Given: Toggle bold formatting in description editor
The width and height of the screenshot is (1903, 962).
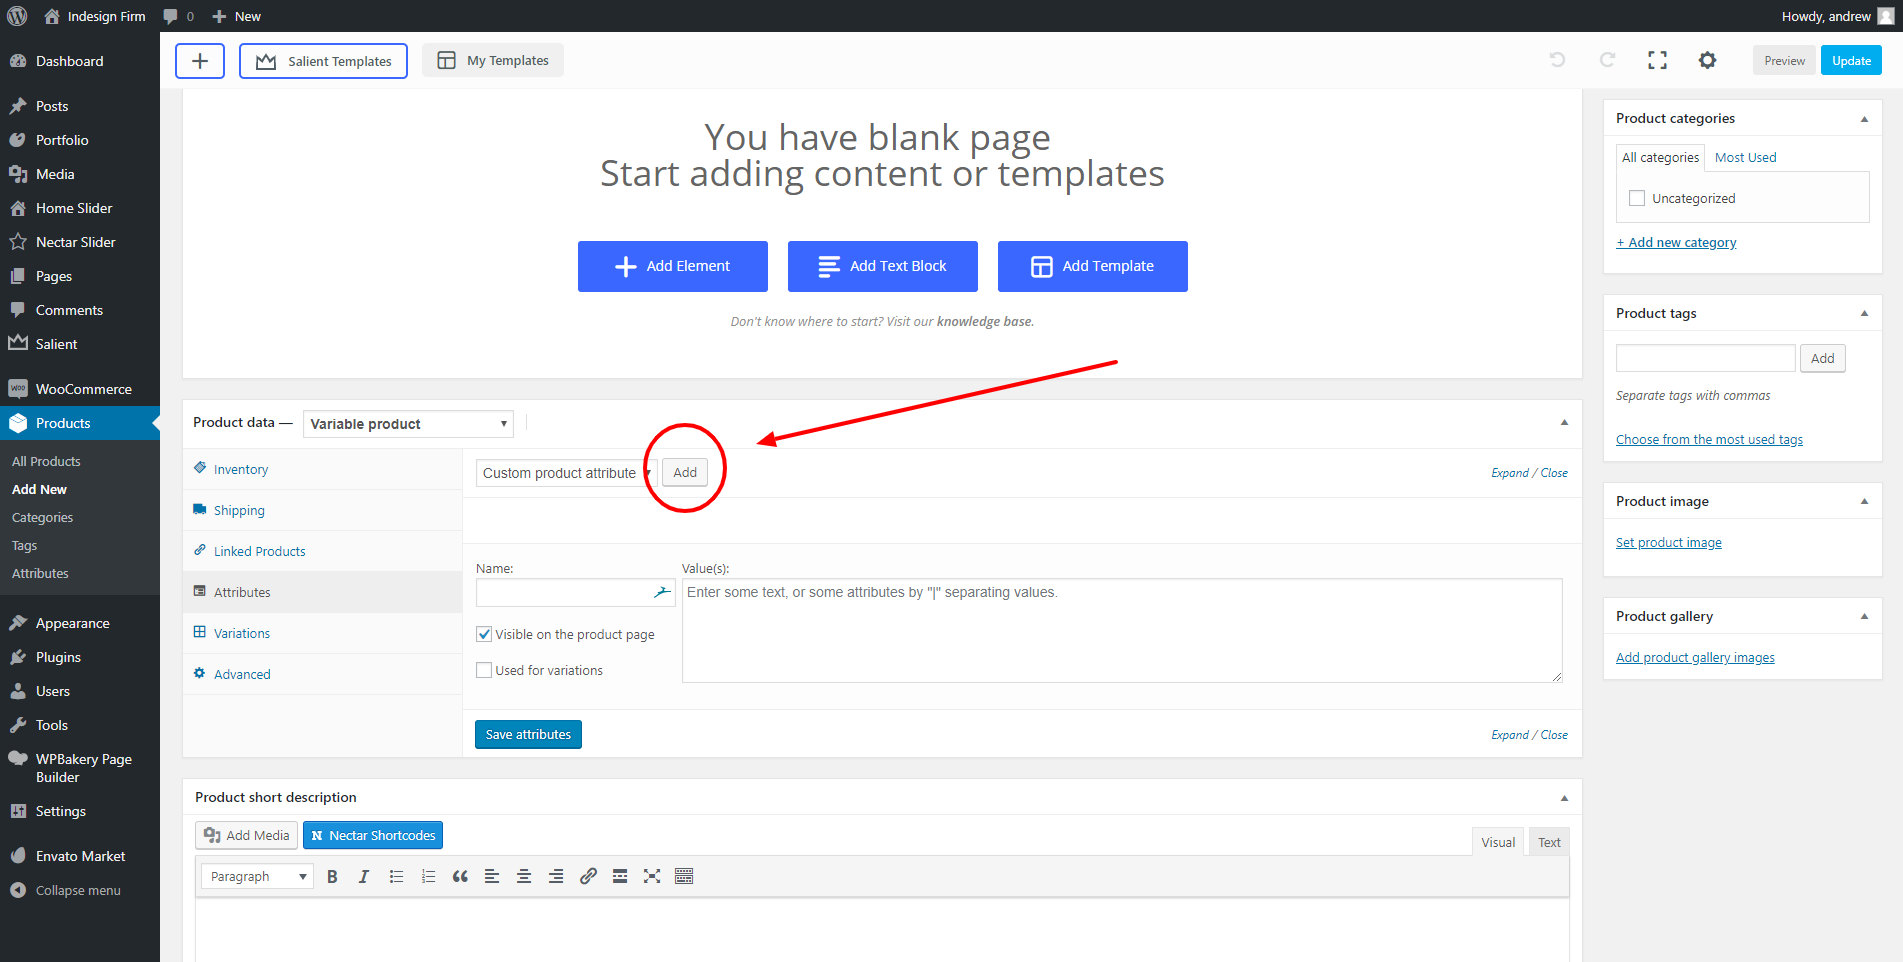Looking at the screenshot, I should 332,877.
